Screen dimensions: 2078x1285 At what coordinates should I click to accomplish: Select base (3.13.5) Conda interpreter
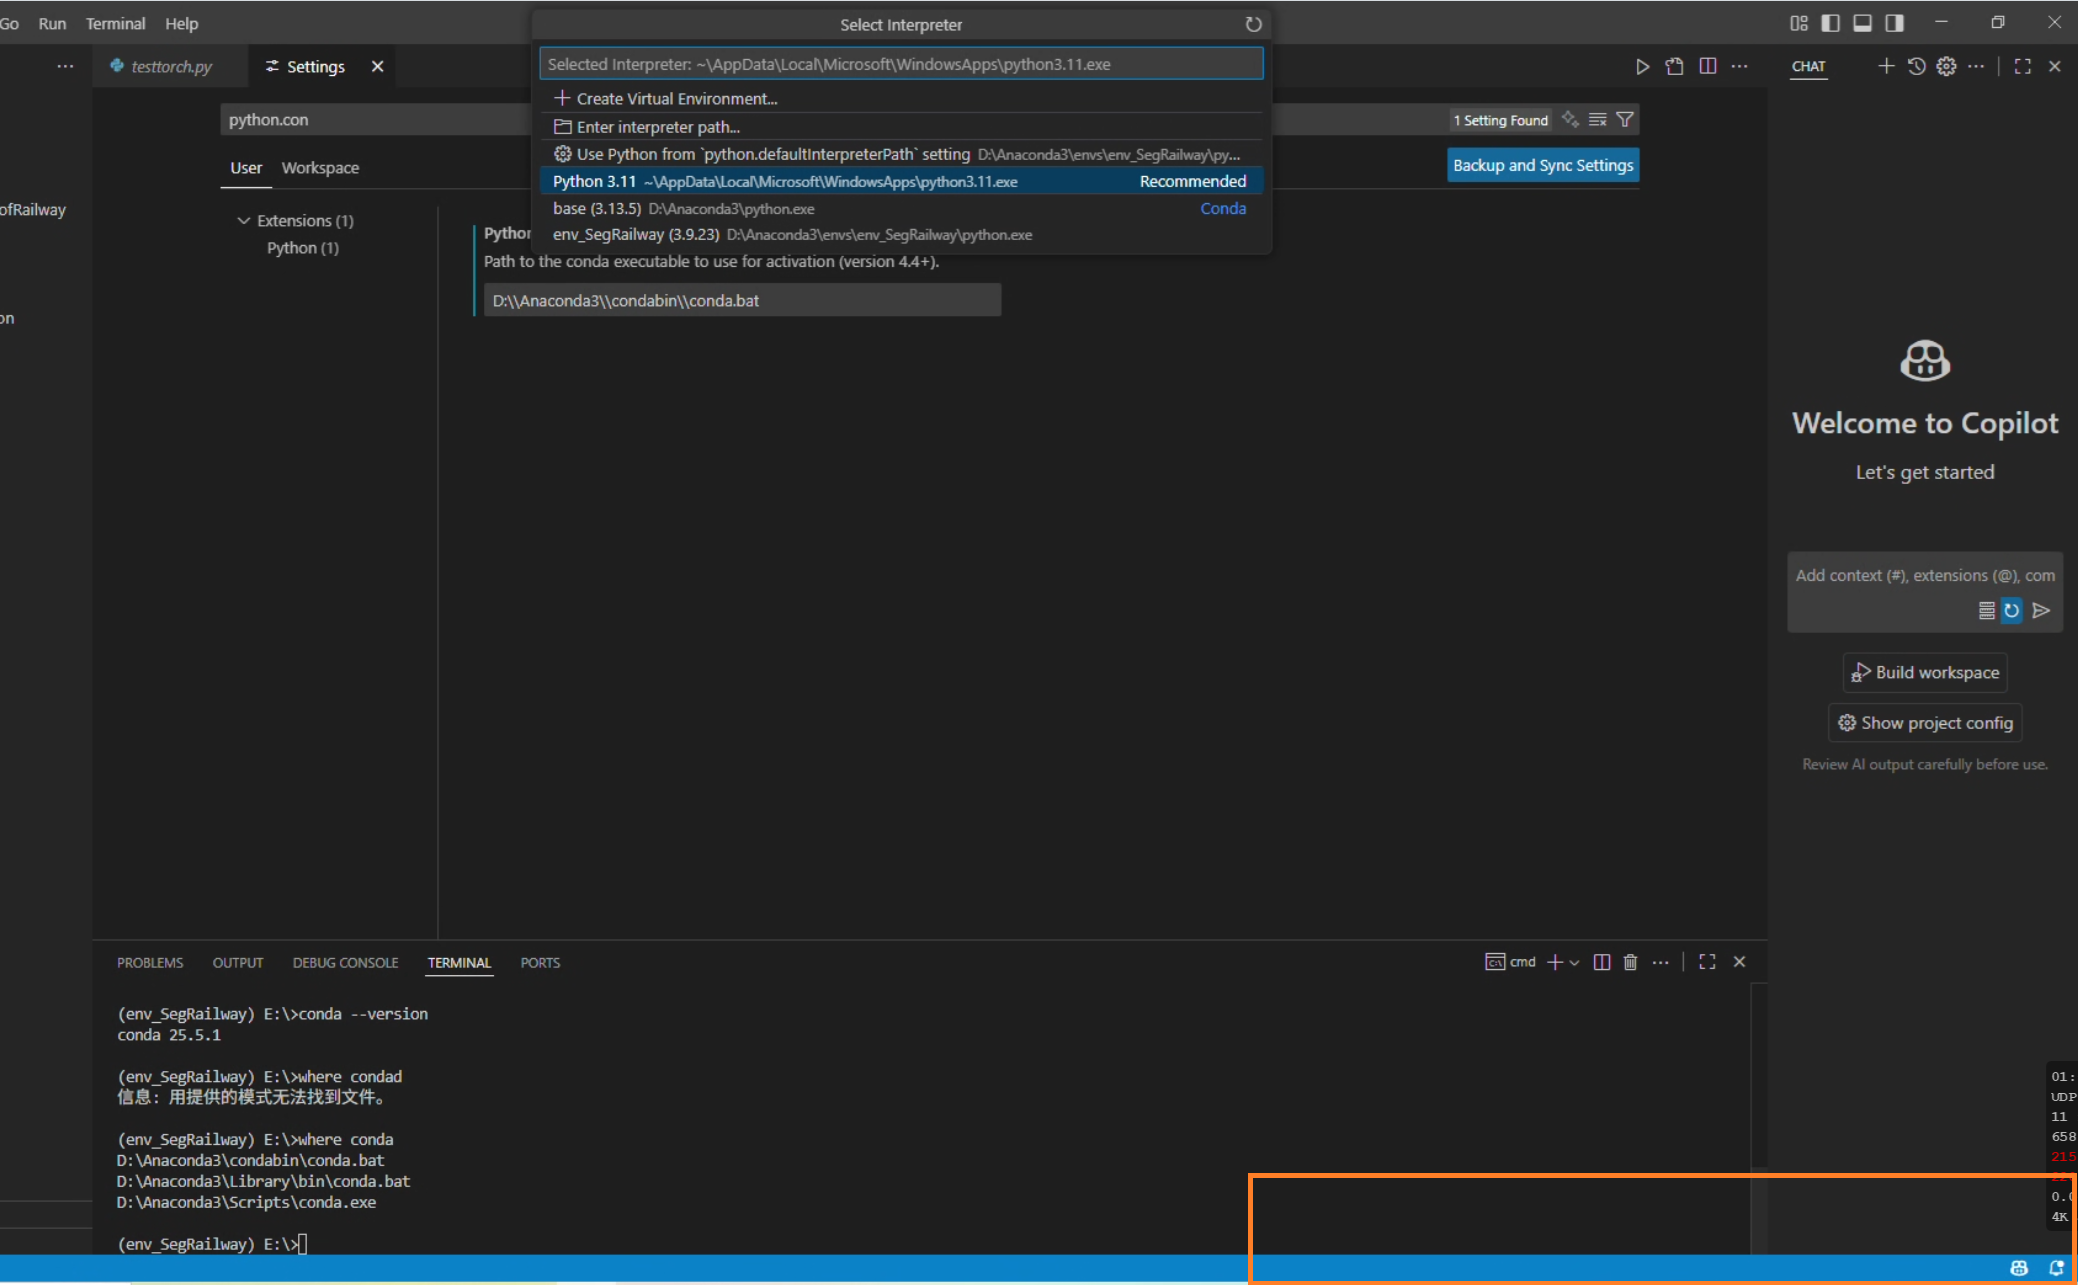click(901, 208)
